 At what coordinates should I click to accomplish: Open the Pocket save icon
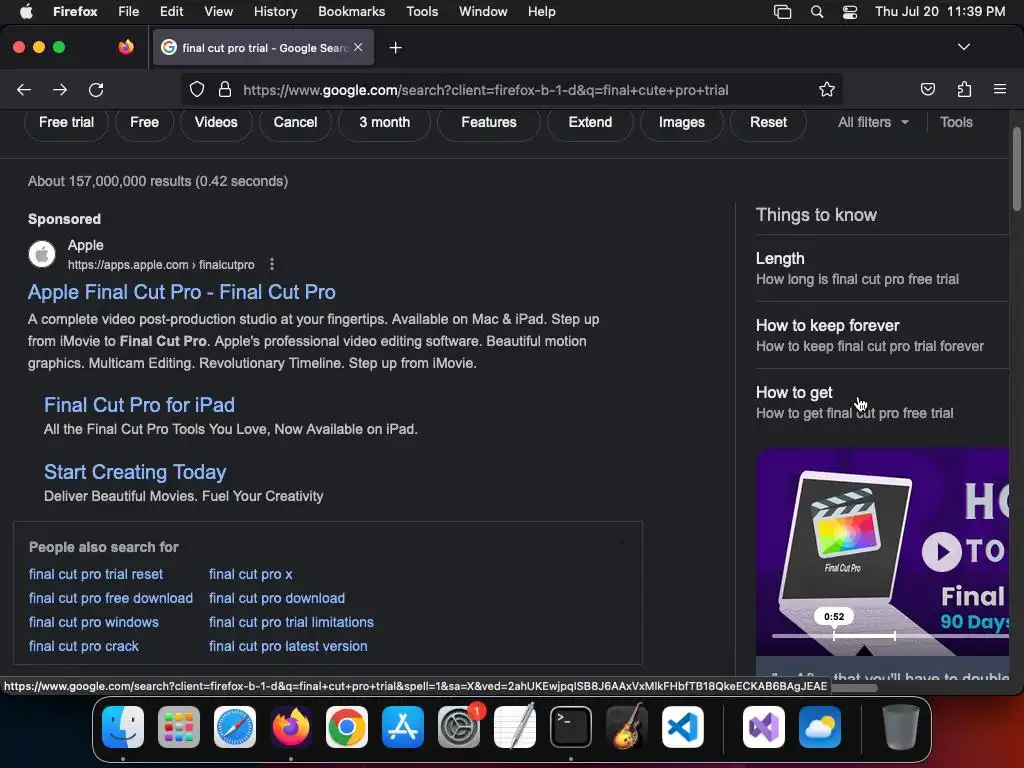(x=927, y=89)
